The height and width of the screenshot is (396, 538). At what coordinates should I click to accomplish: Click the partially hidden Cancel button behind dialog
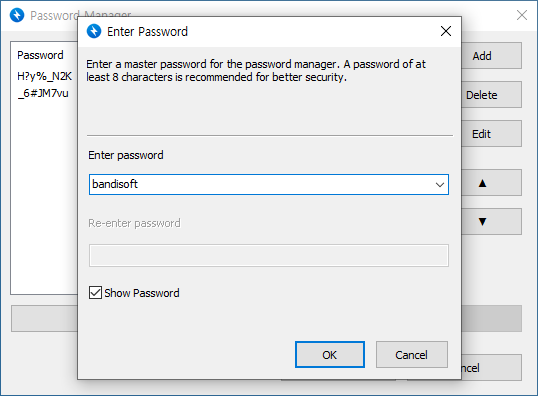click(491, 368)
